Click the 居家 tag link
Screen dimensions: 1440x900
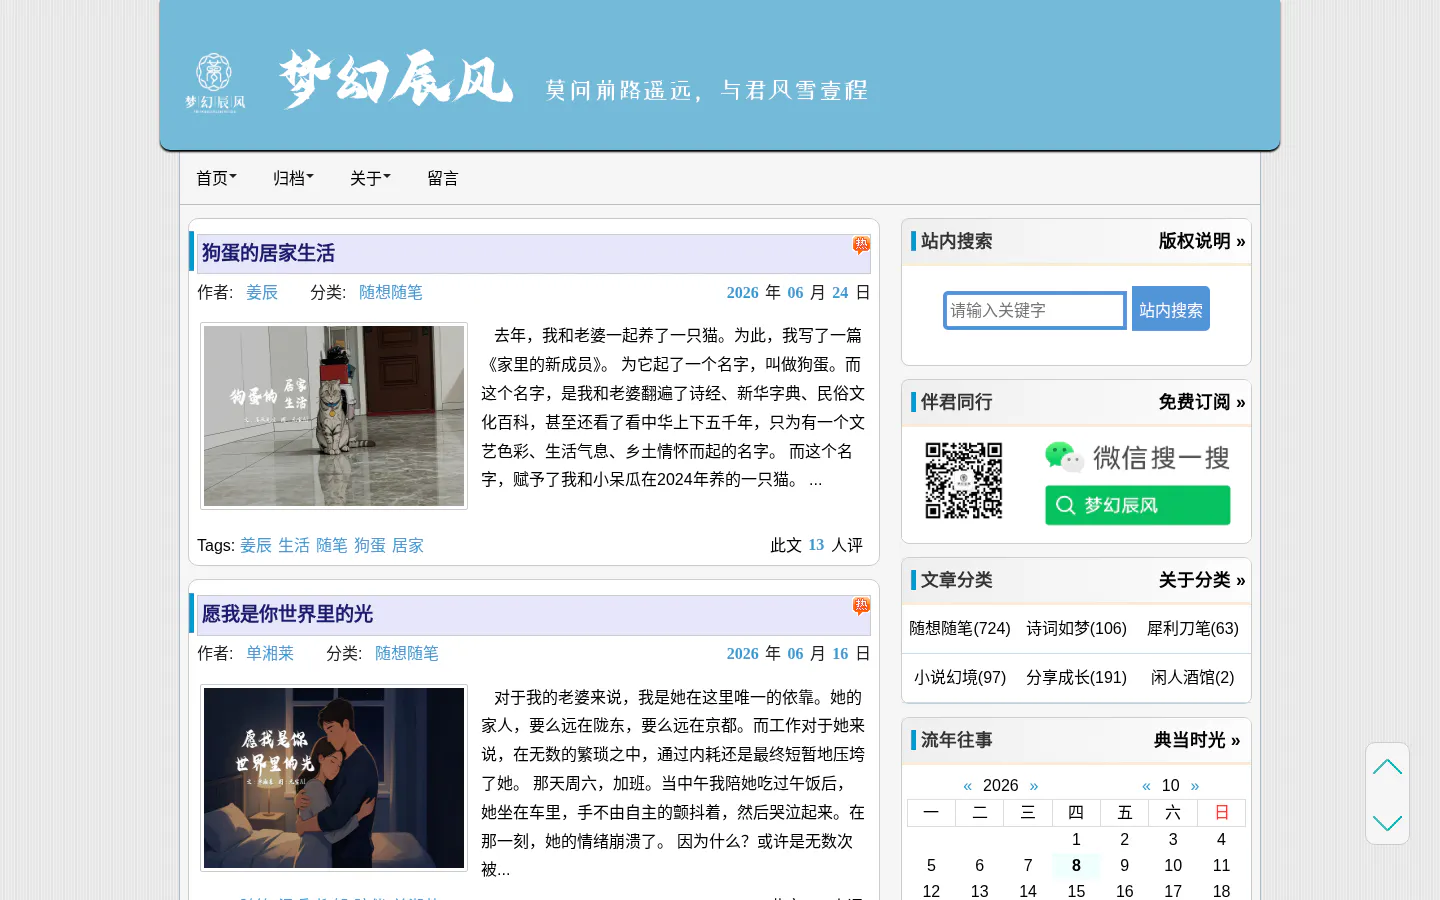click(408, 545)
